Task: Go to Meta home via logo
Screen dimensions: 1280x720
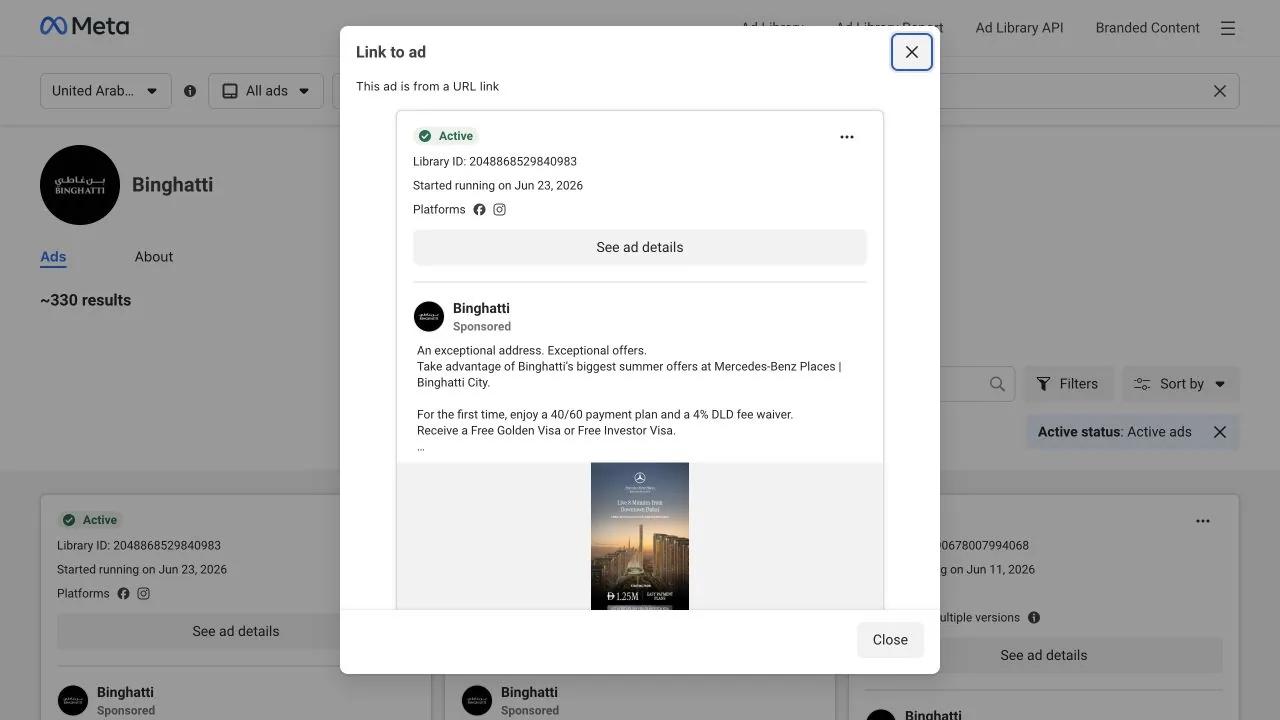Action: click(84, 26)
